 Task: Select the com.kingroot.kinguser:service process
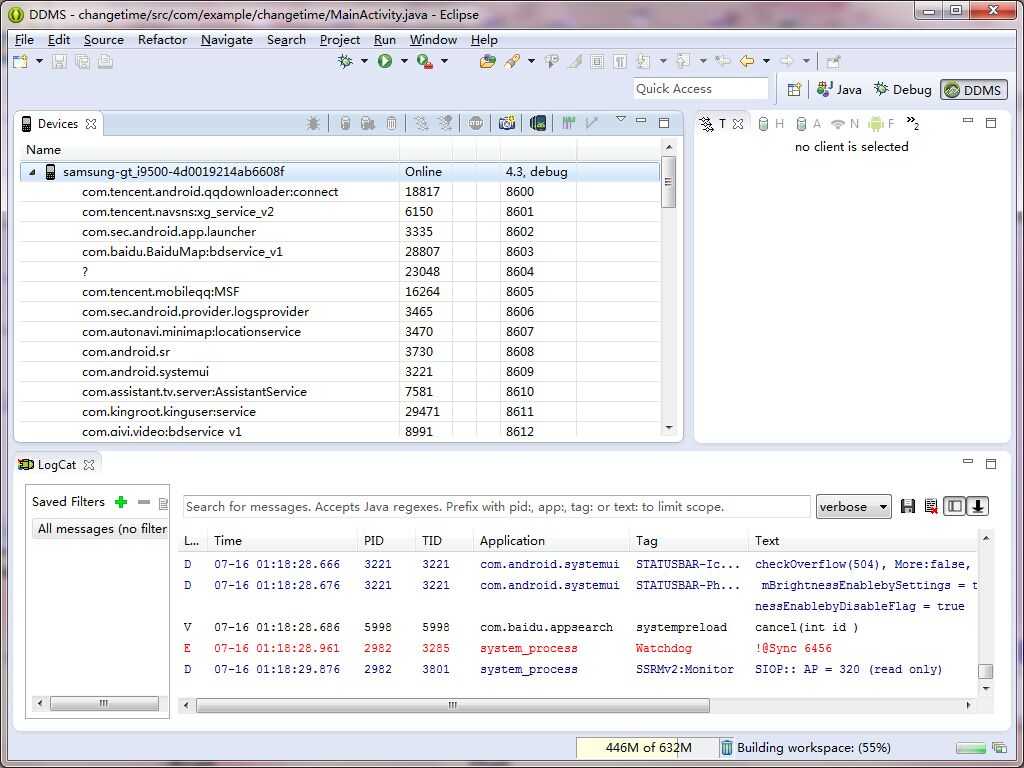[340, 412]
